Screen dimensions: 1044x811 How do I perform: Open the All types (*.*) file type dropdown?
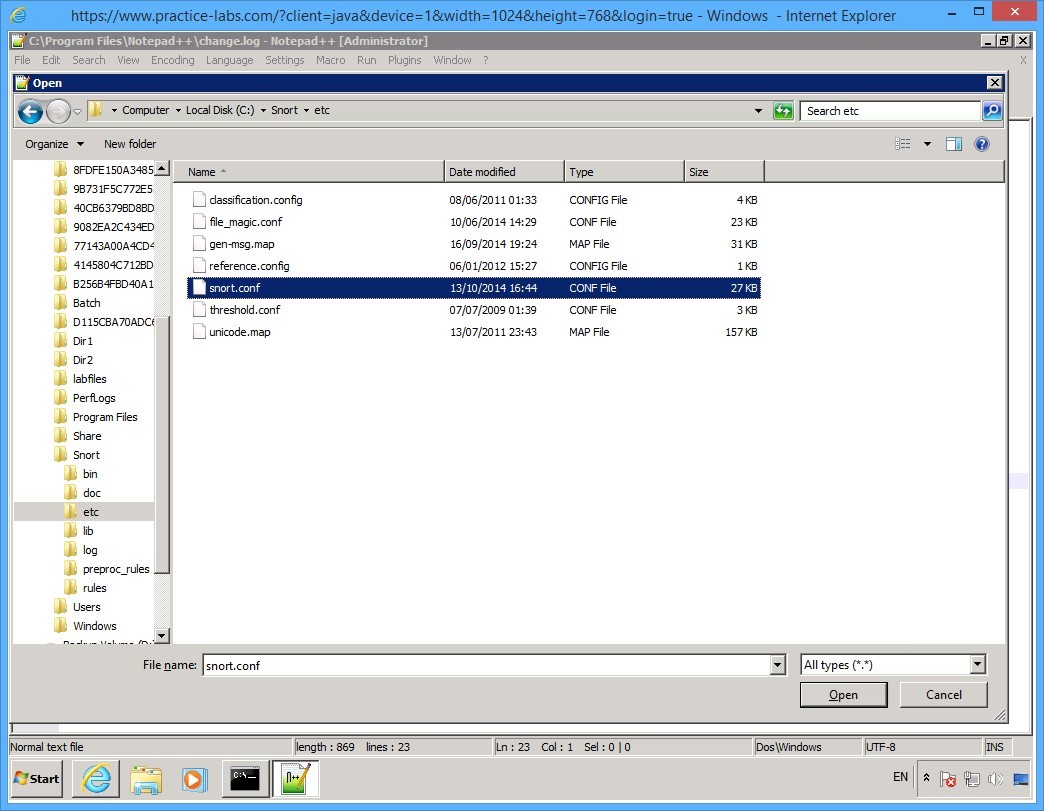click(891, 664)
